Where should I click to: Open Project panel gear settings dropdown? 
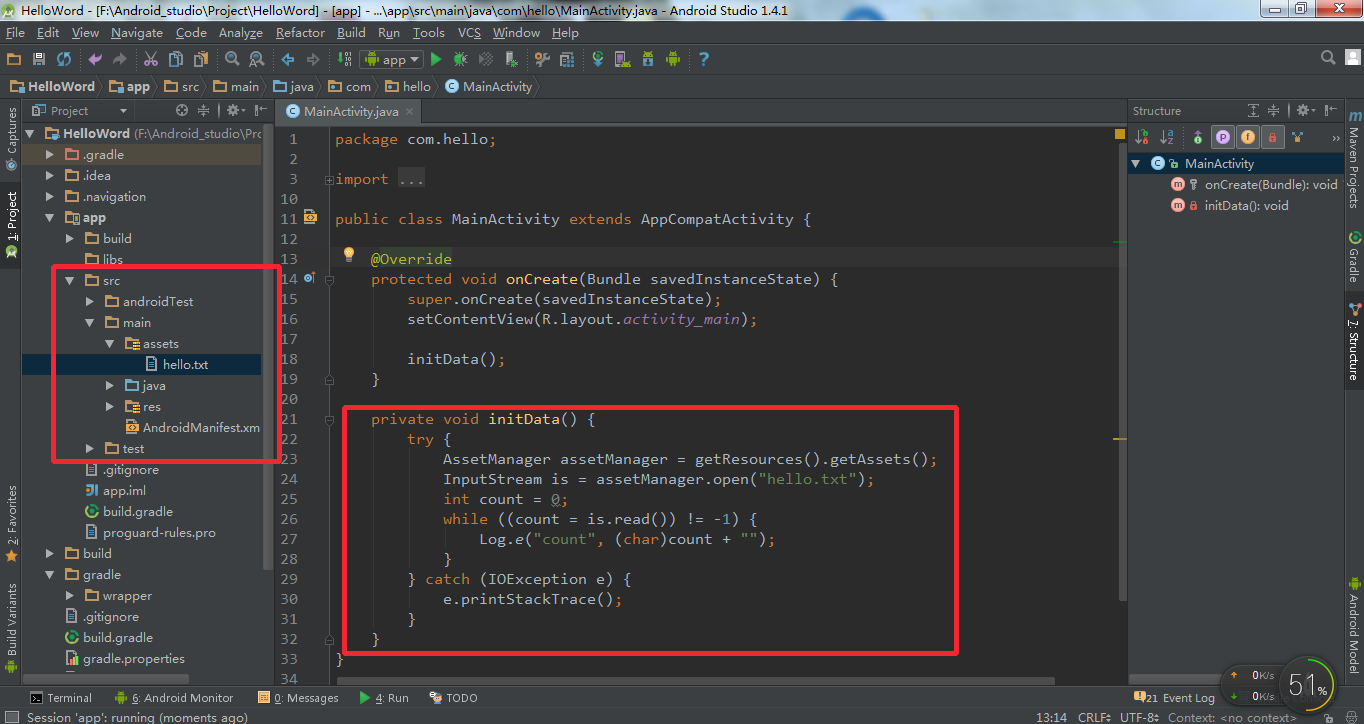tap(236, 110)
